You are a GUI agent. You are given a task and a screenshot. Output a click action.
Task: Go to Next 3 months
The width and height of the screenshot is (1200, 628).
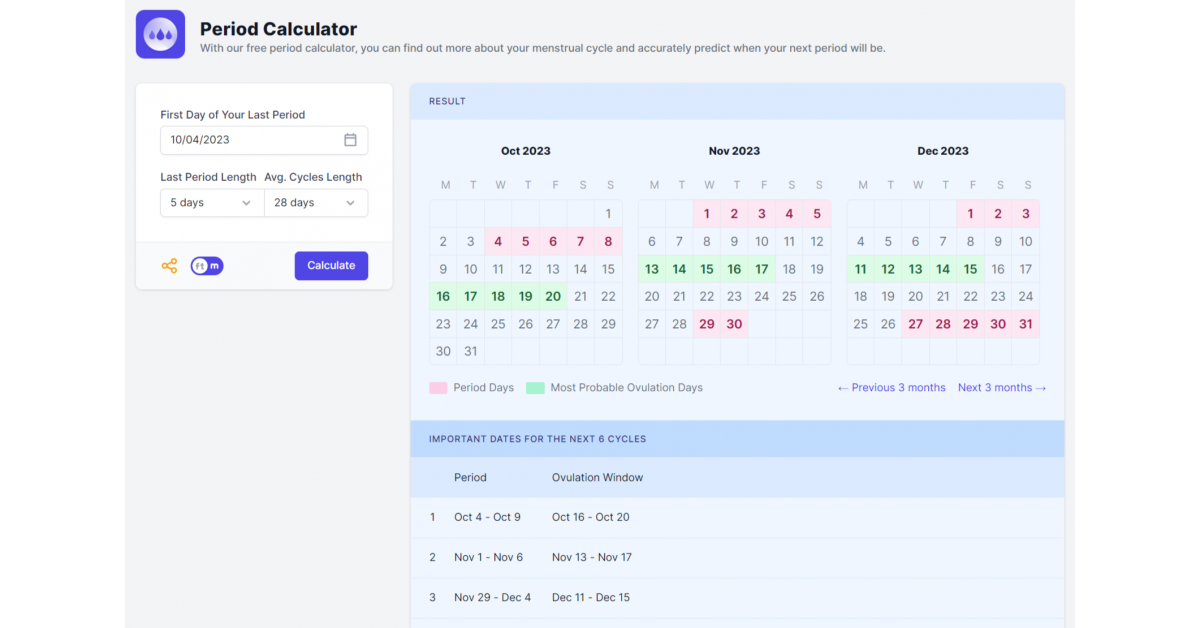point(1001,387)
